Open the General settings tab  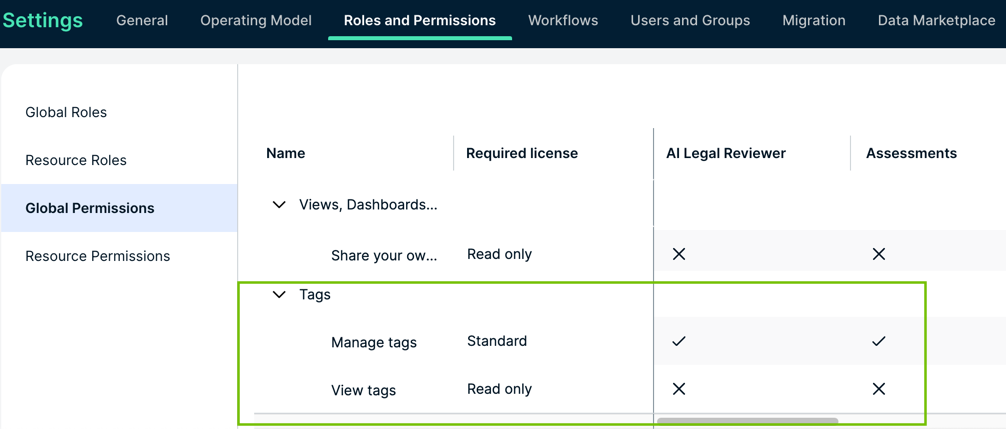pyautogui.click(x=142, y=20)
